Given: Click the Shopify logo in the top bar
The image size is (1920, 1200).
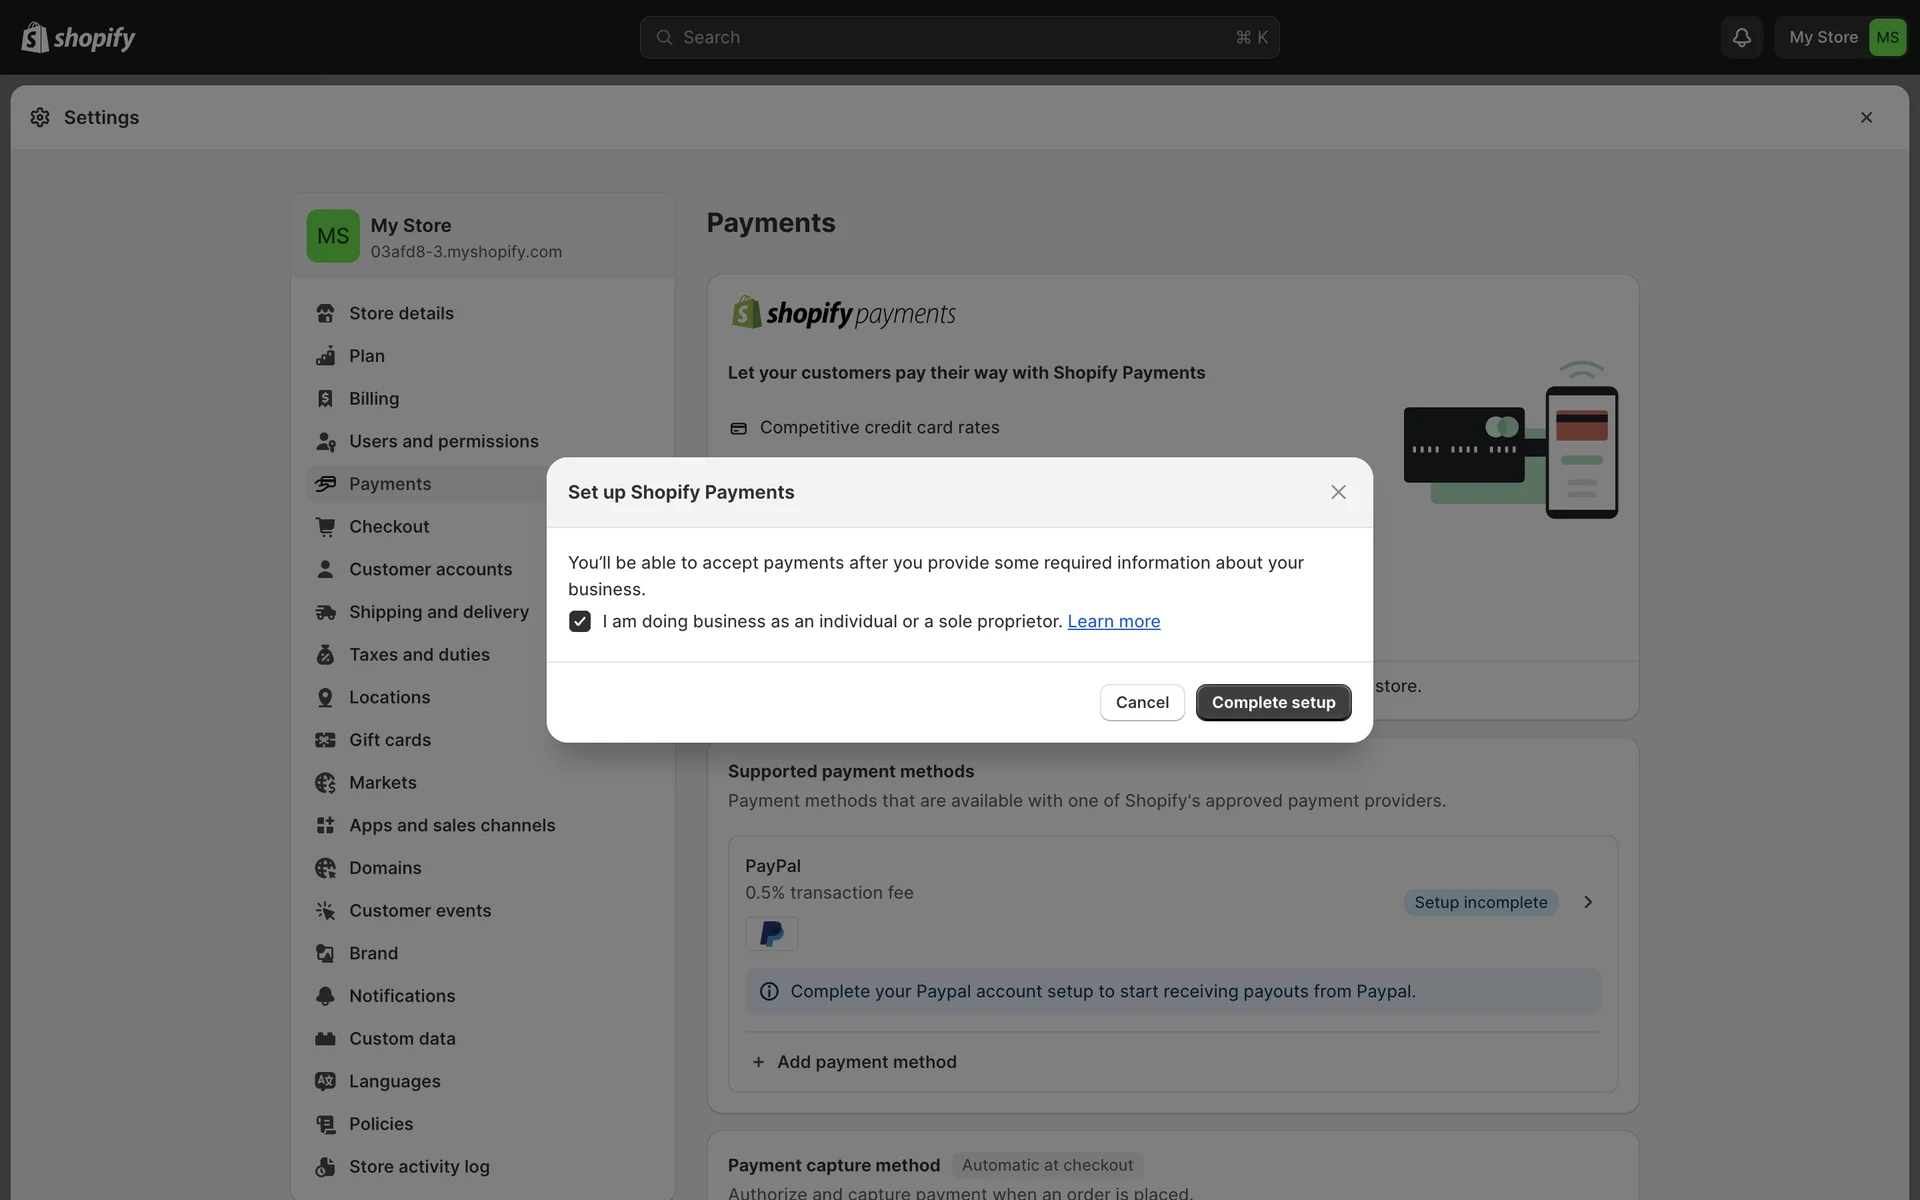Looking at the screenshot, I should tap(78, 37).
